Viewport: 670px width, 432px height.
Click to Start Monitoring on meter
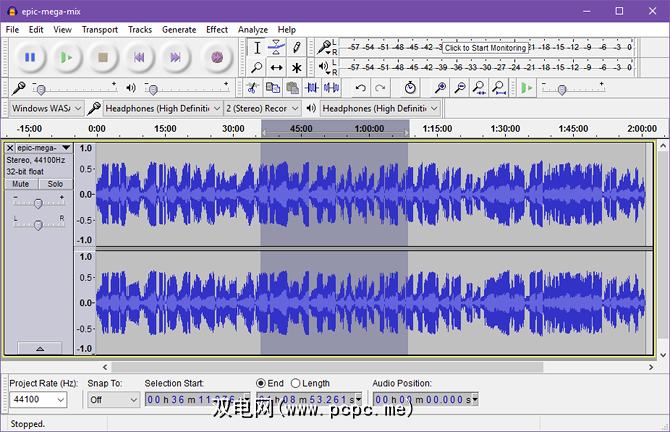[x=485, y=47]
